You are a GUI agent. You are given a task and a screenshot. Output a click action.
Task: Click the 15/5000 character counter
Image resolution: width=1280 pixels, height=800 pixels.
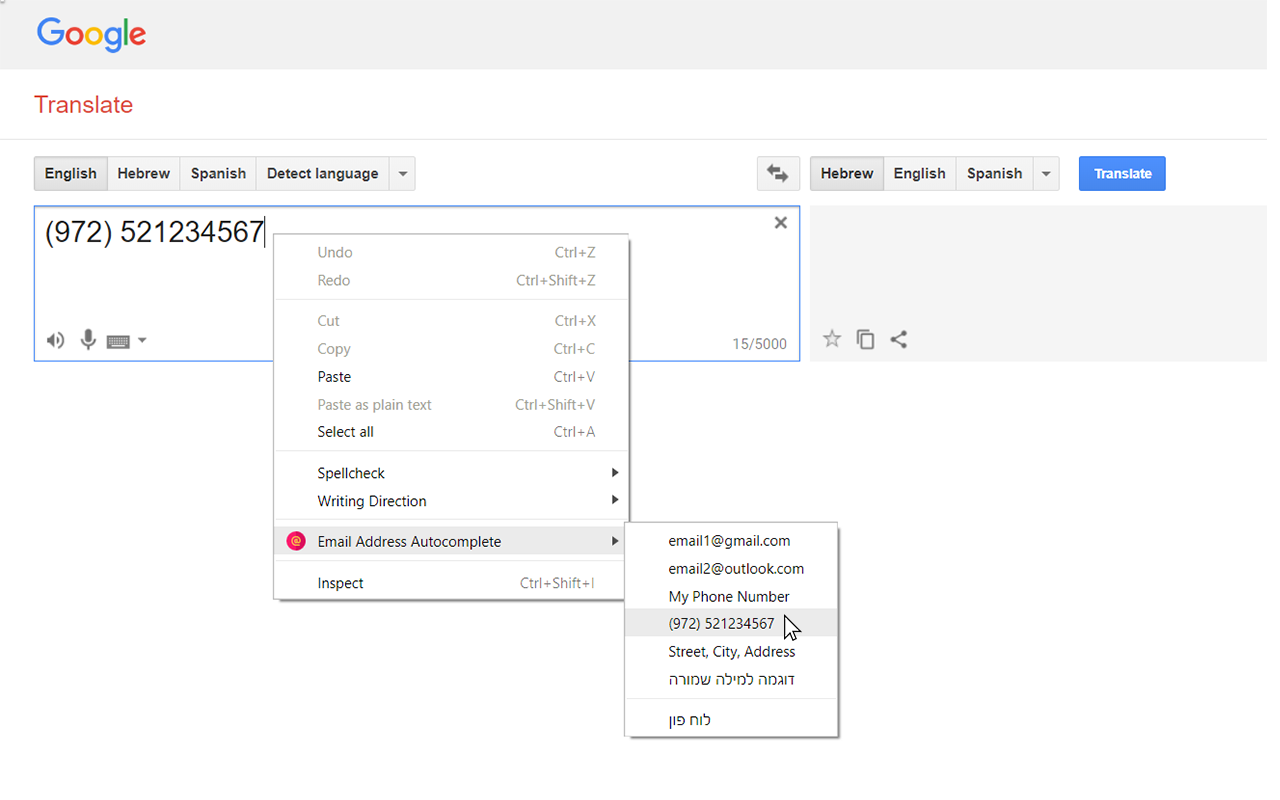point(759,344)
